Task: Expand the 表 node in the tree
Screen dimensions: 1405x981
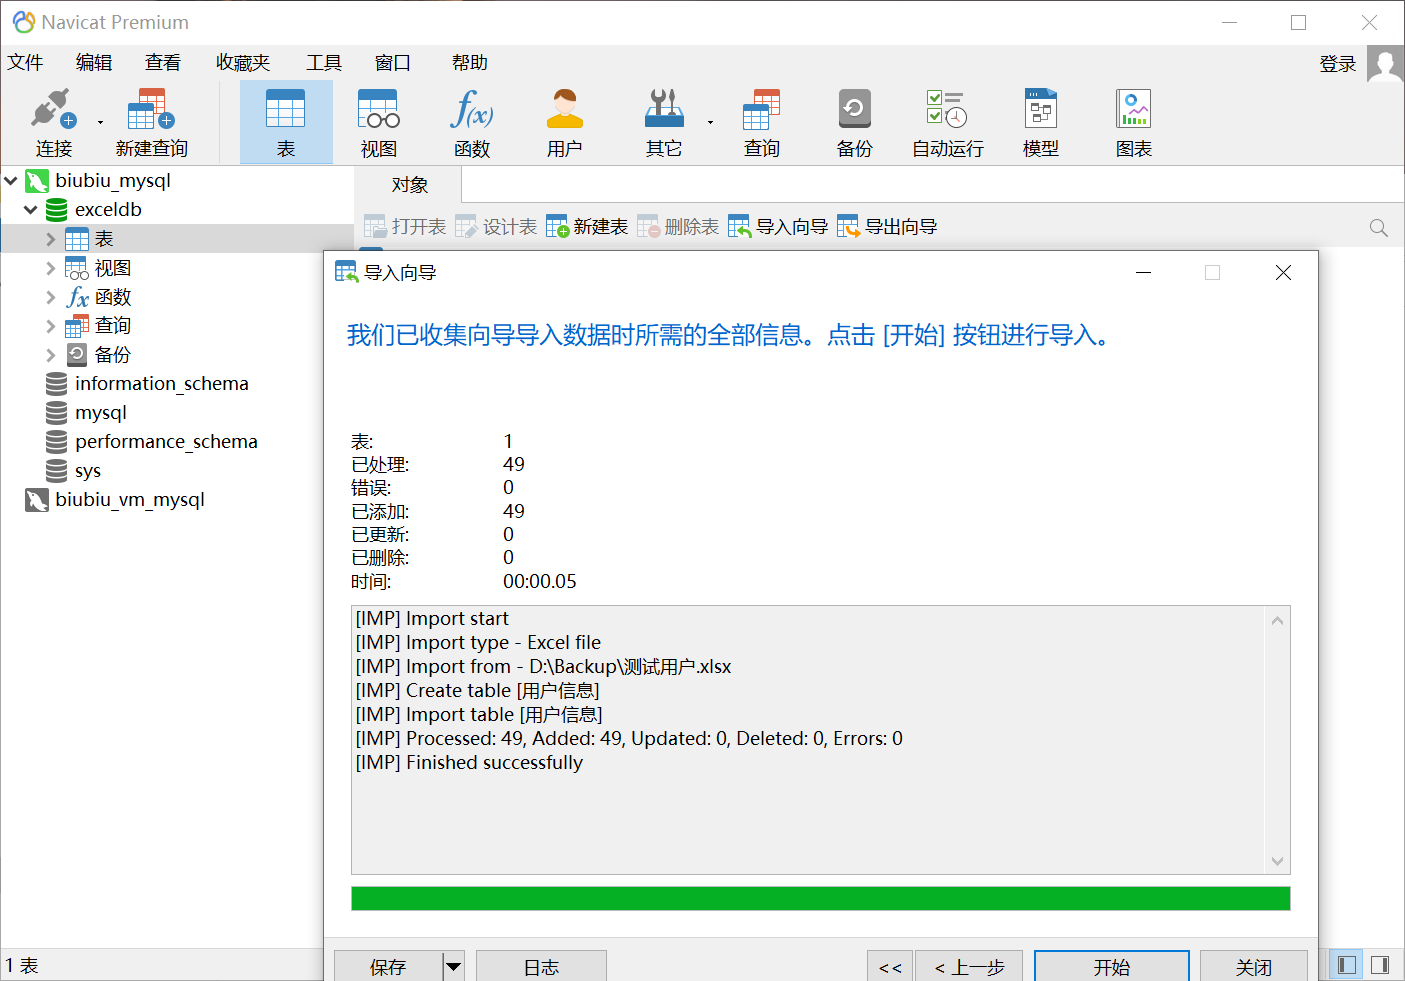Action: coord(51,239)
